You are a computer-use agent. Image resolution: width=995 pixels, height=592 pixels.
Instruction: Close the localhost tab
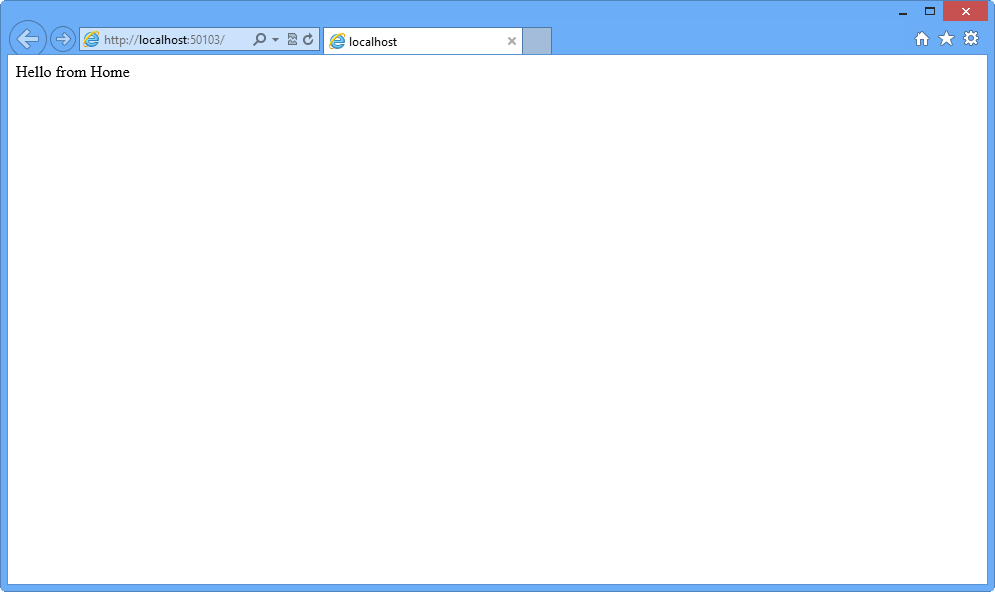(x=511, y=41)
